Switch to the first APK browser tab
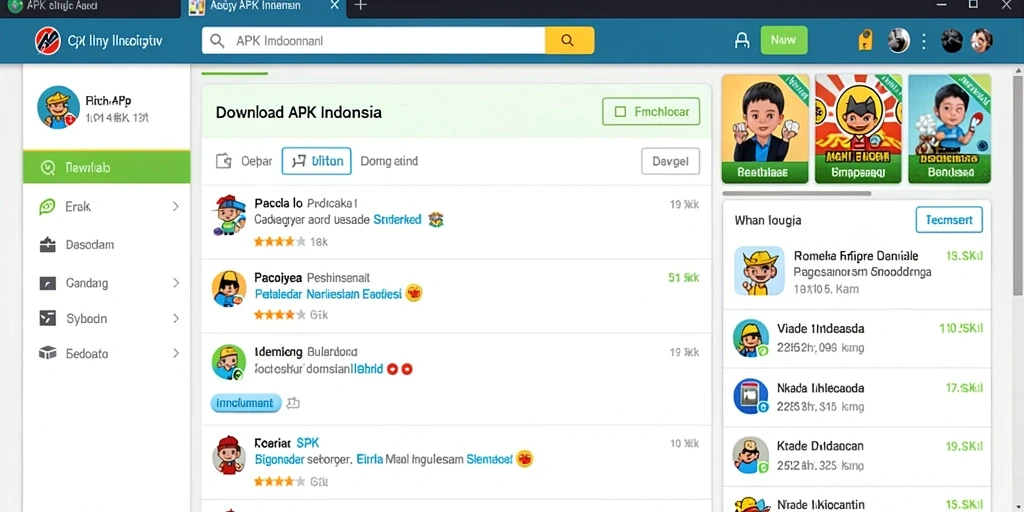 click(x=90, y=7)
